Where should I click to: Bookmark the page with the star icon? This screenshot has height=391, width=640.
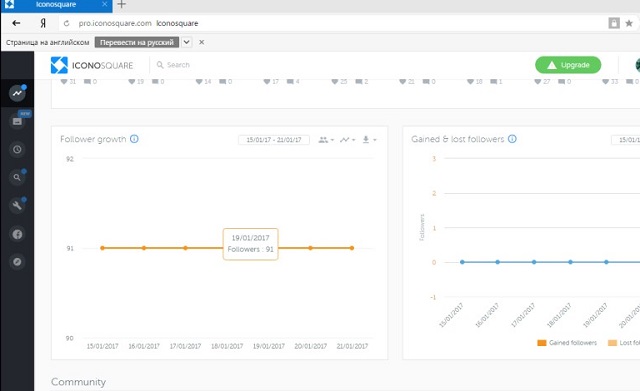[629, 23]
